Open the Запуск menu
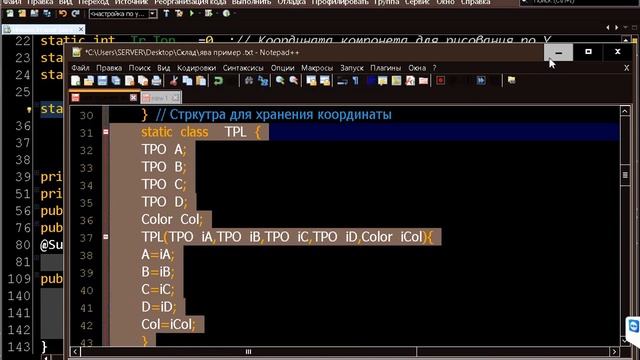The height and width of the screenshot is (360, 640). click(x=352, y=68)
